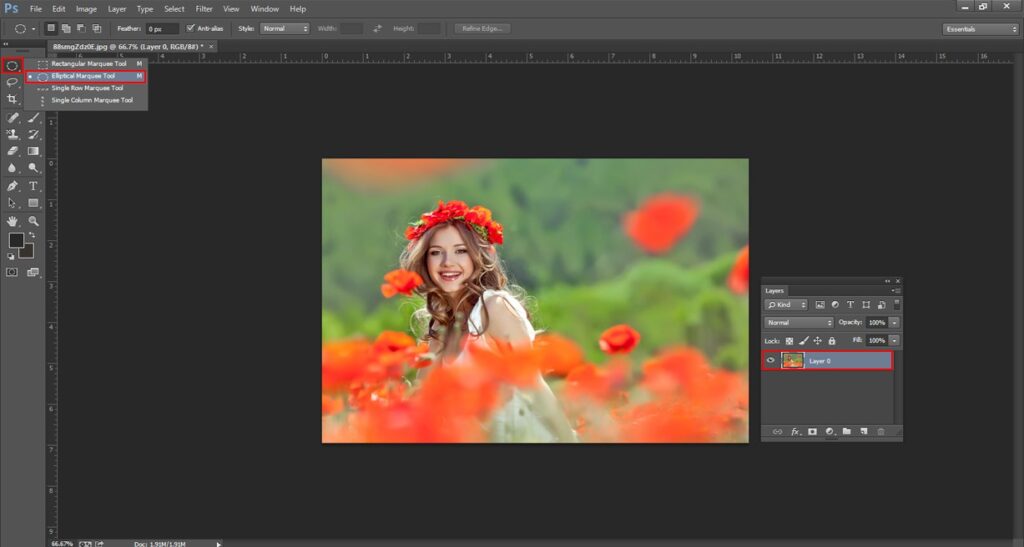Open the Layers panel menu

coord(897,290)
